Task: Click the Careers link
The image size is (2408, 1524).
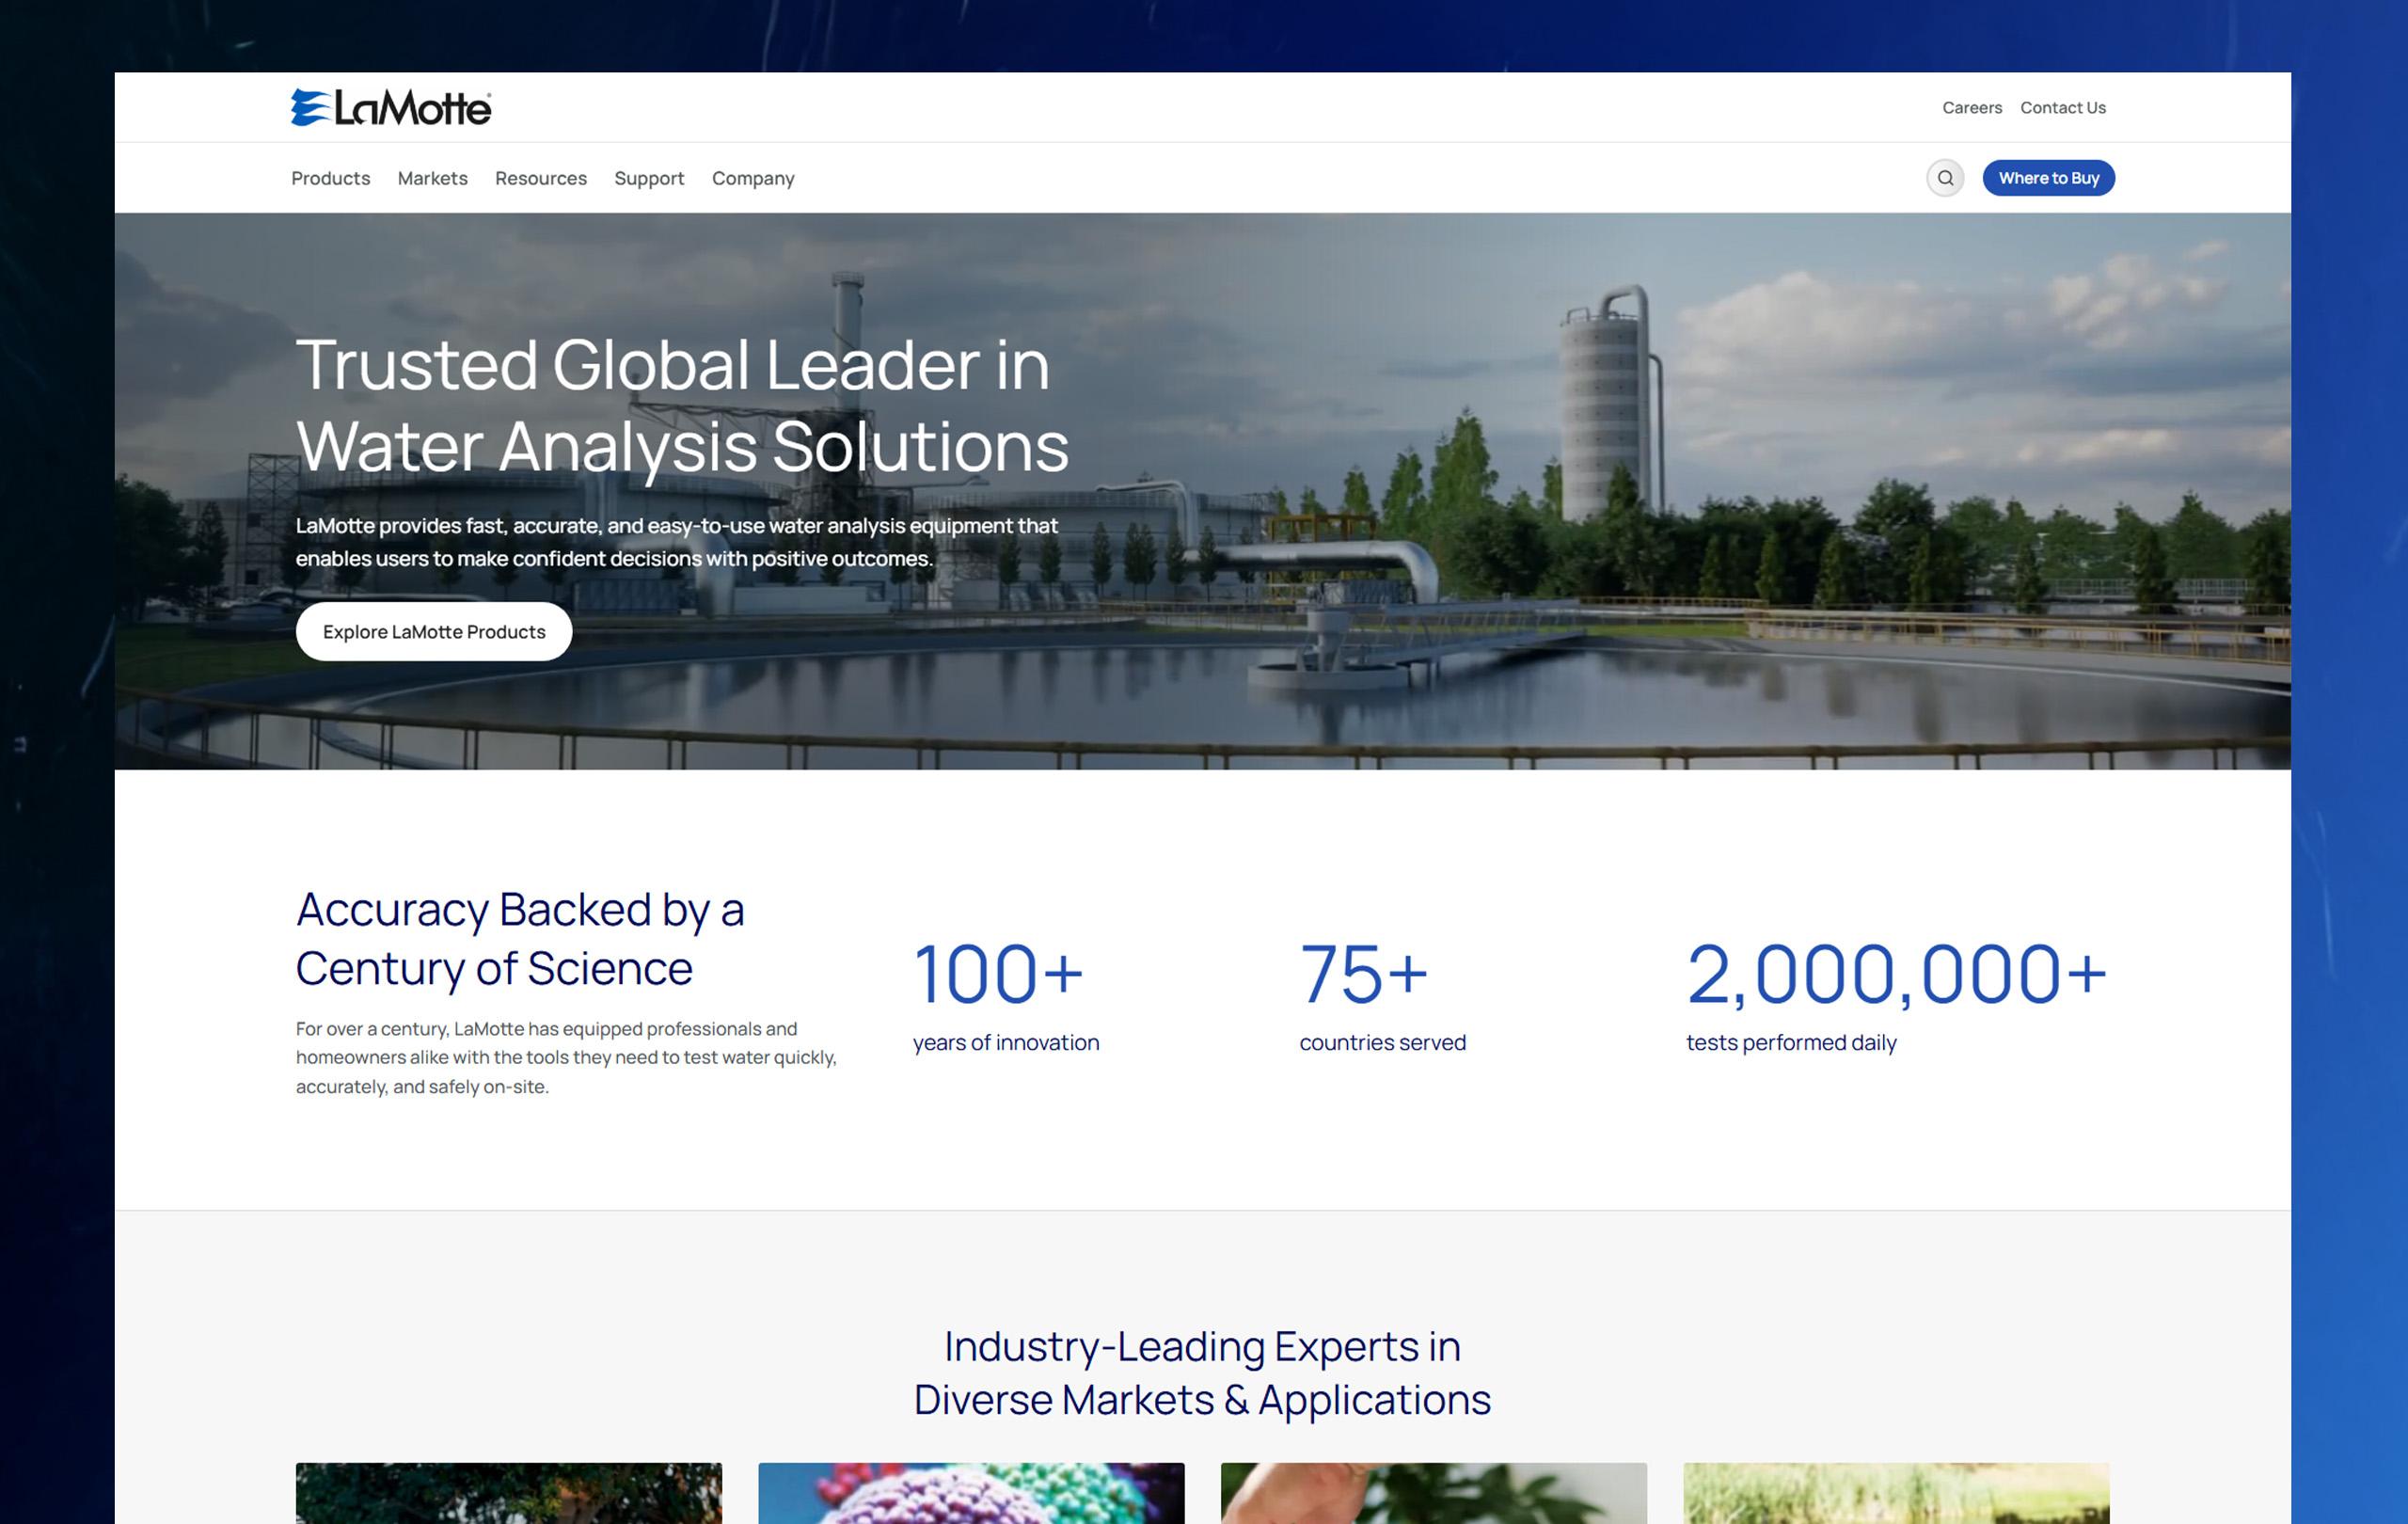Action: click(x=1971, y=108)
